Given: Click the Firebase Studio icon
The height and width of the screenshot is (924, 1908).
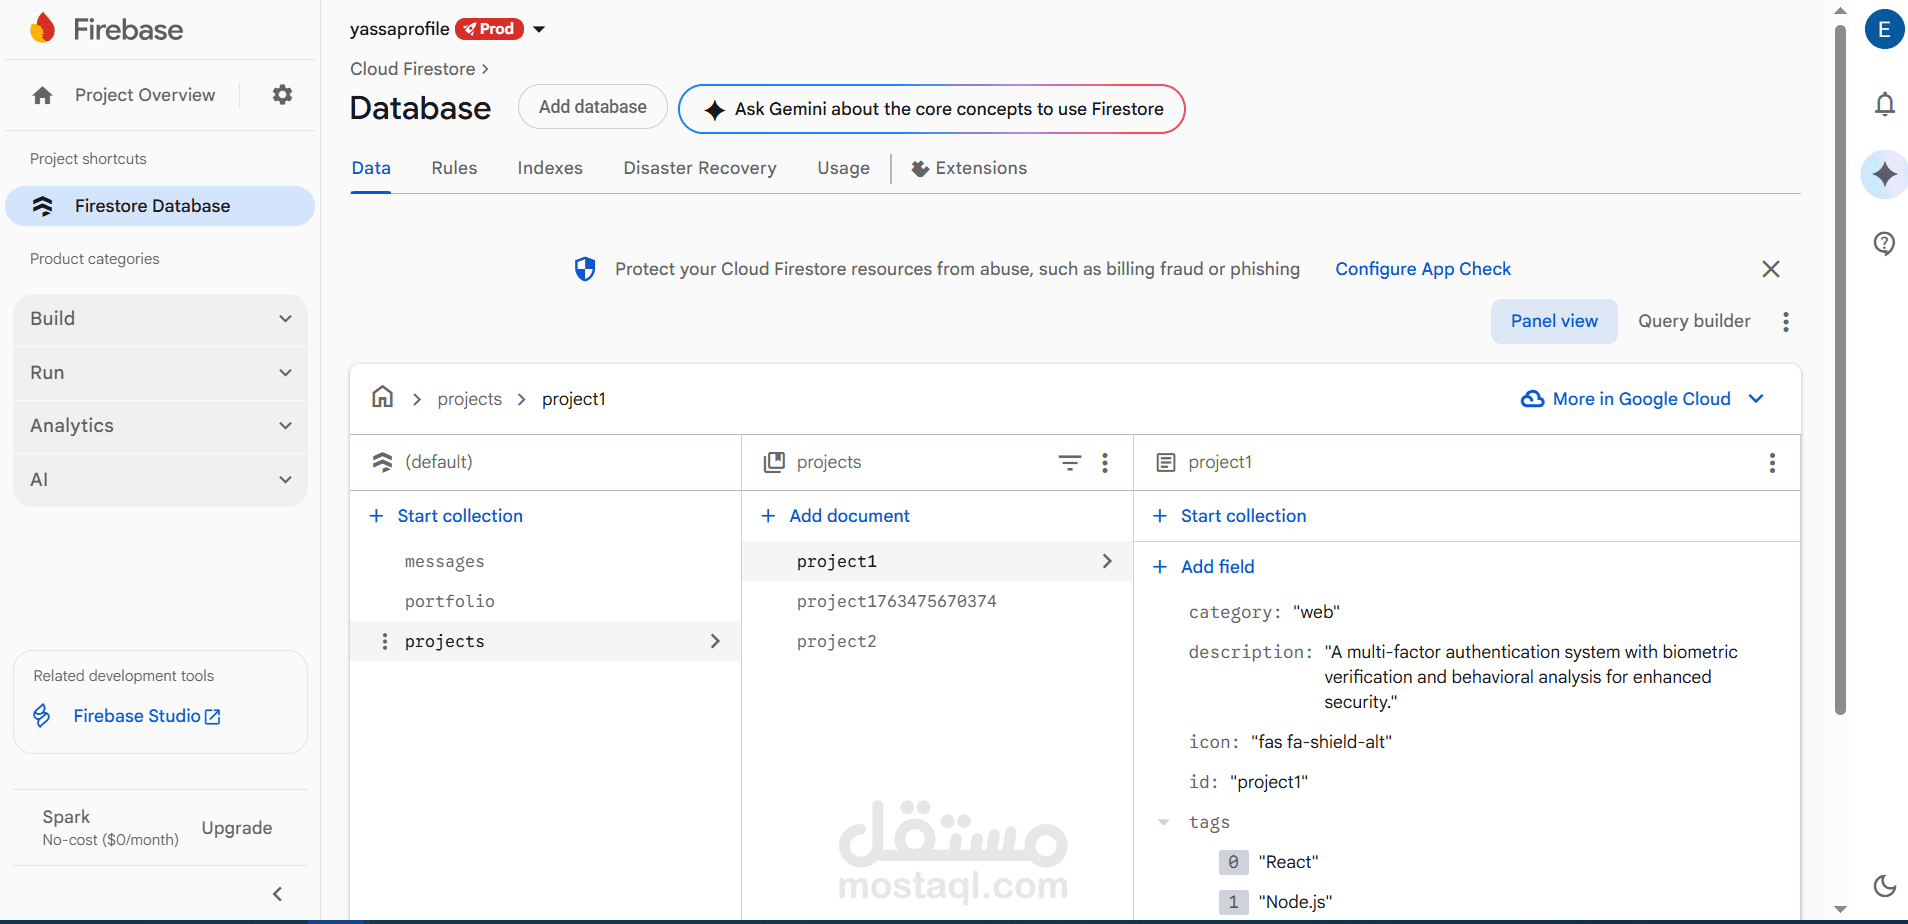Looking at the screenshot, I should (42, 715).
